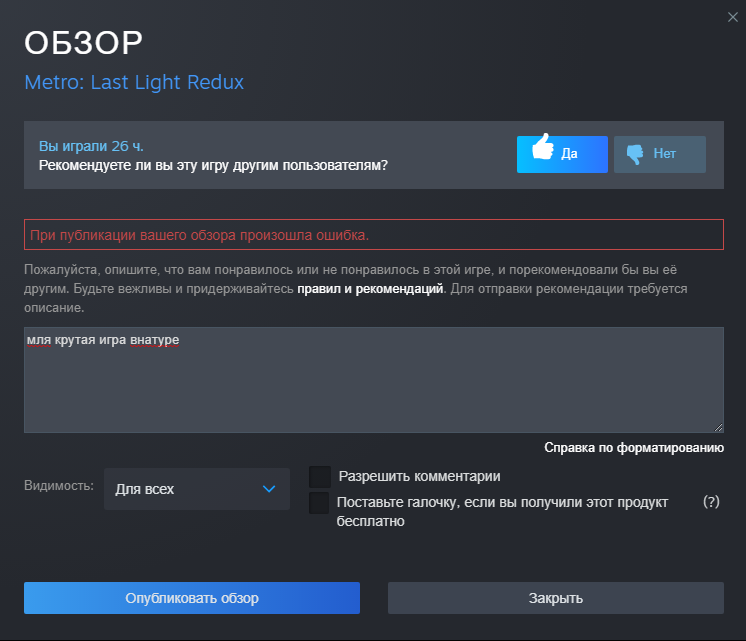The width and height of the screenshot is (746, 641).
Task: Click the 'Вы играли 26 ч.' playtime text
Action: pyautogui.click(x=91, y=146)
